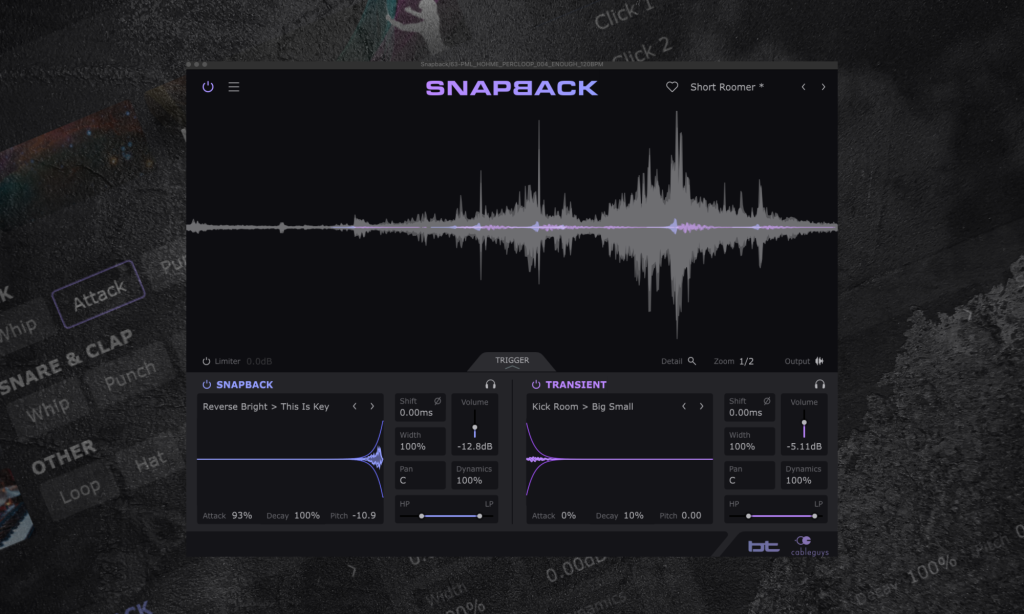Go to the previous global preset
The height and width of the screenshot is (614, 1024).
803,87
